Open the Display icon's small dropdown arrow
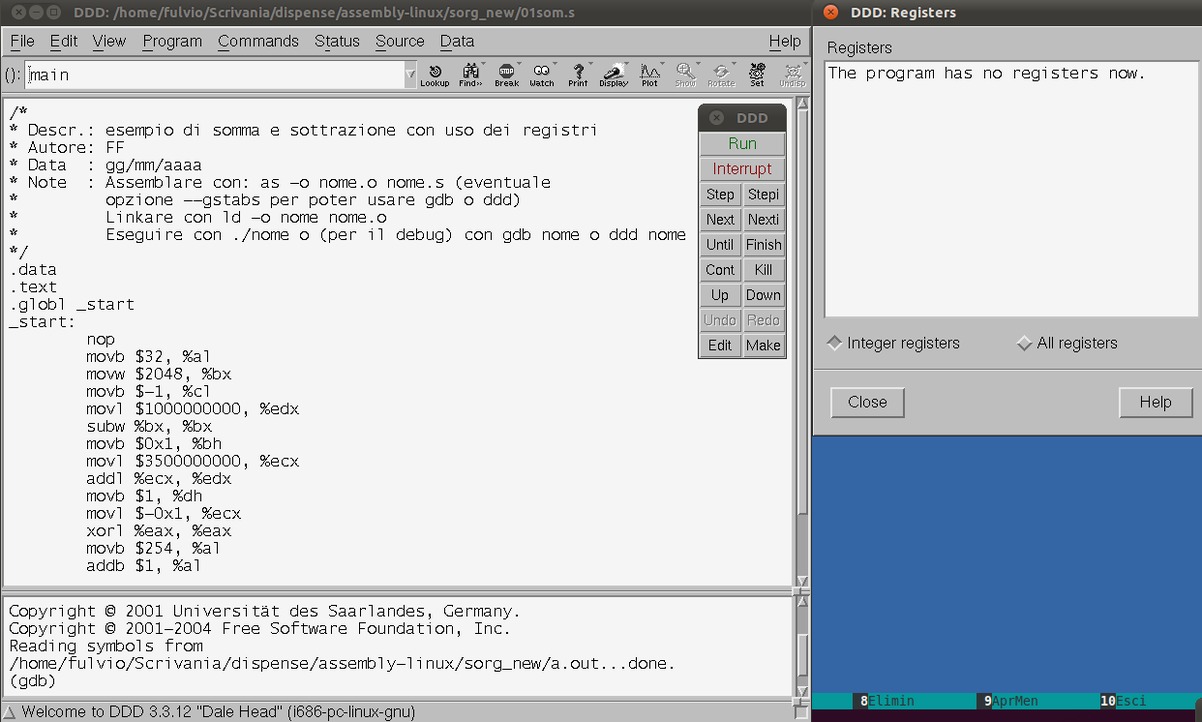The height and width of the screenshot is (722, 1202). pyautogui.click(x=628, y=65)
